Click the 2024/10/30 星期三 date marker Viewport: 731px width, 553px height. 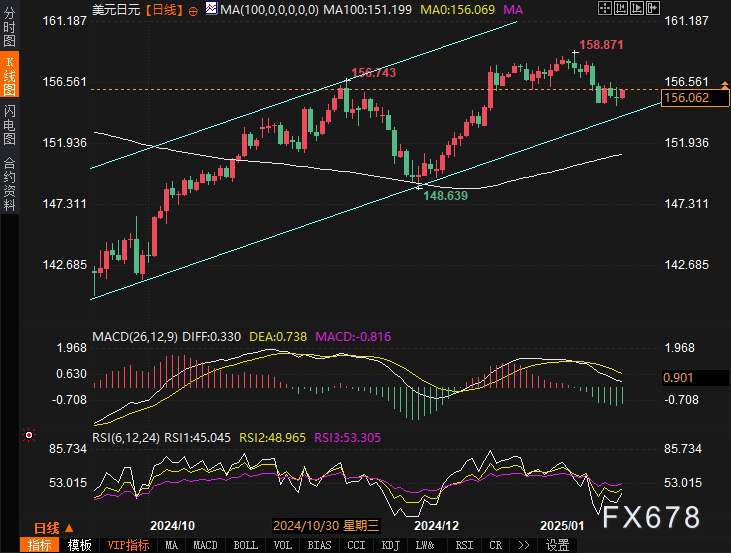click(326, 526)
